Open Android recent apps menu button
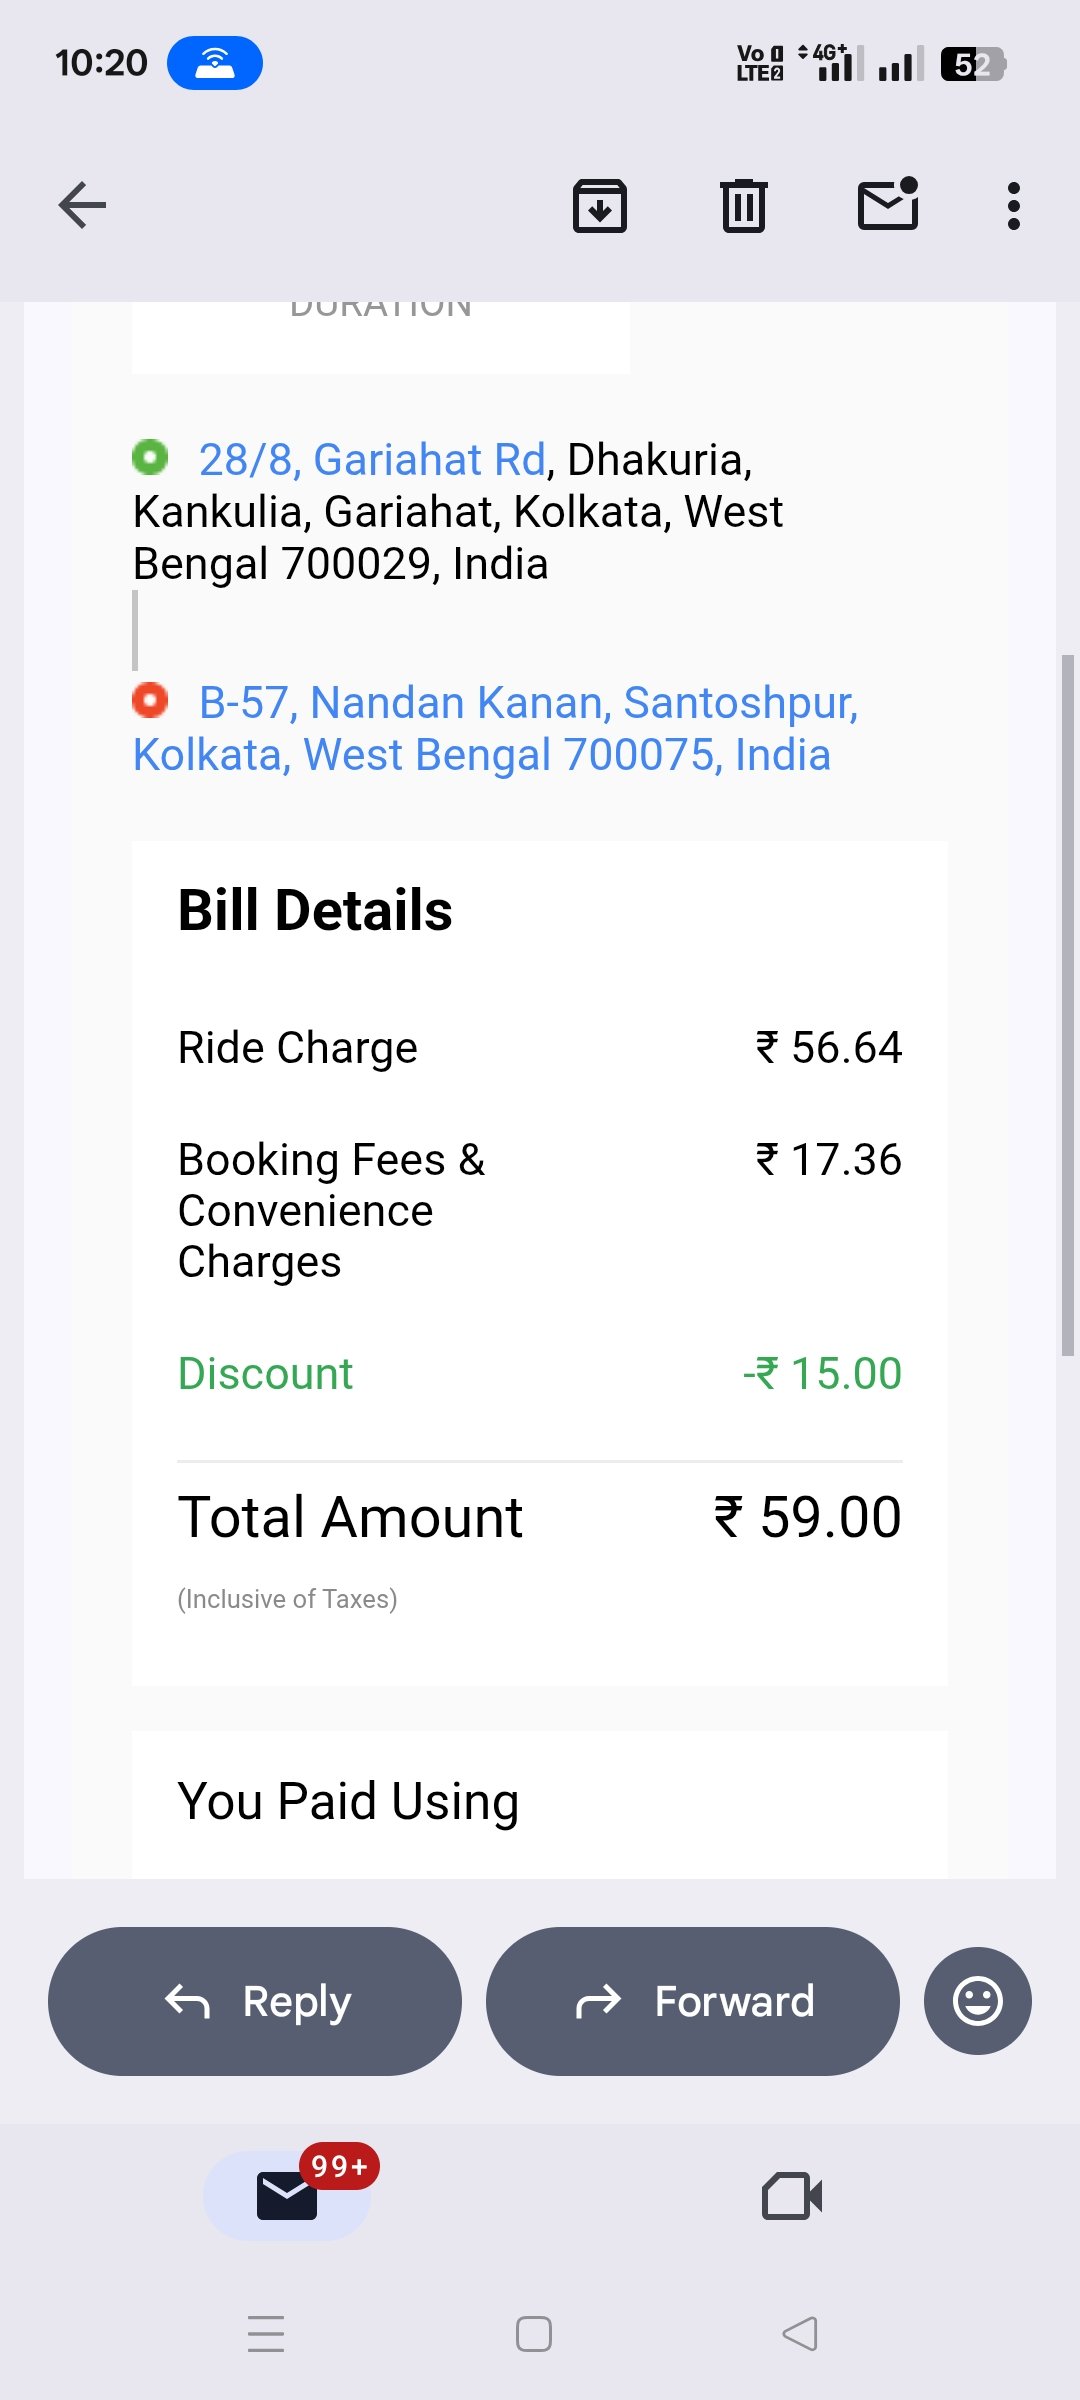 266,2334
